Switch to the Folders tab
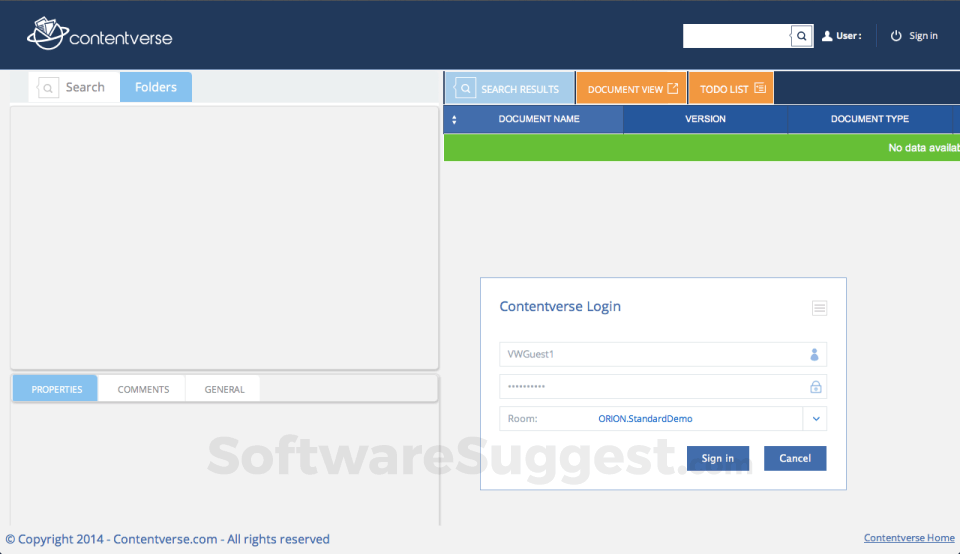The image size is (960, 554). [x=156, y=87]
